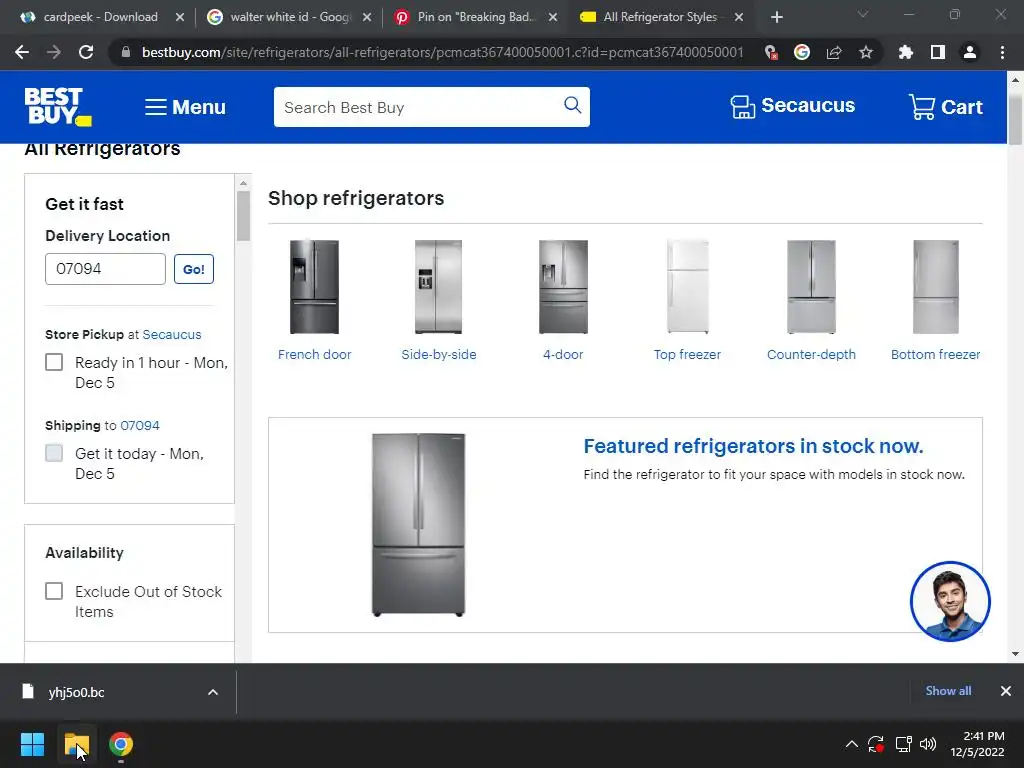The image size is (1024, 768).
Task: Open the chat assistant avatar
Action: click(x=950, y=601)
